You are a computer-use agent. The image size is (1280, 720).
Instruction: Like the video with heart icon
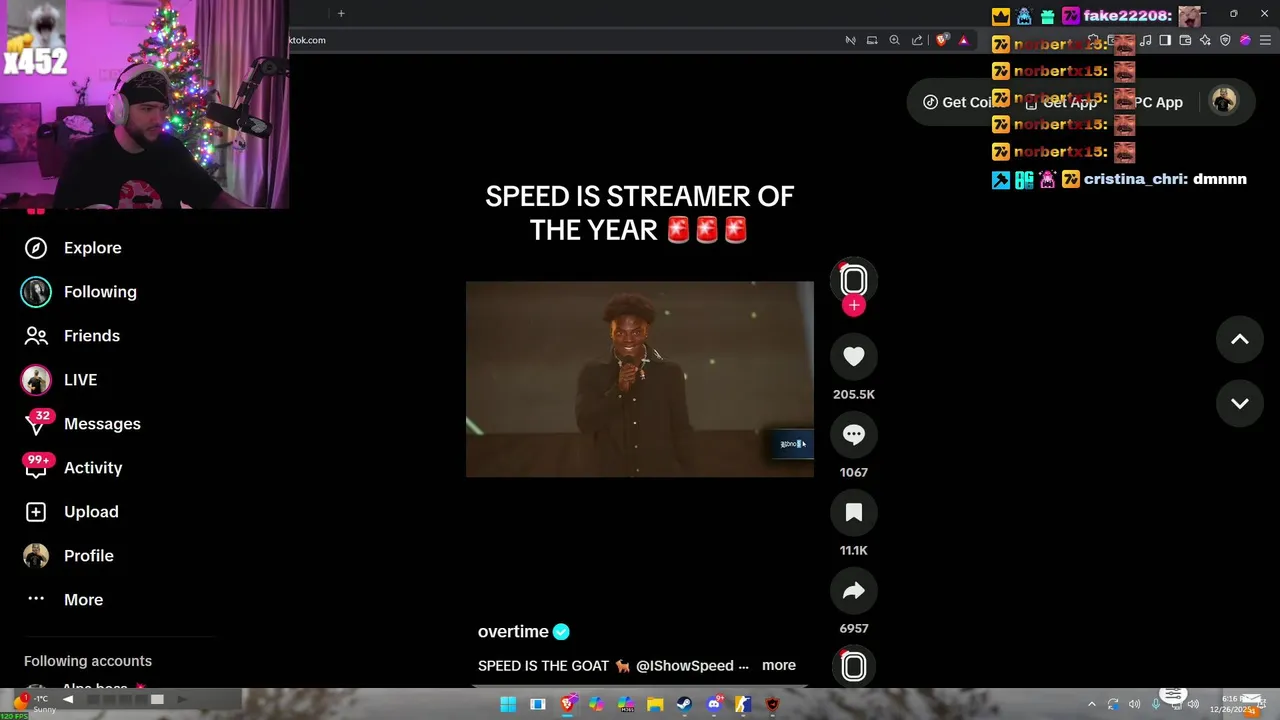coord(854,356)
